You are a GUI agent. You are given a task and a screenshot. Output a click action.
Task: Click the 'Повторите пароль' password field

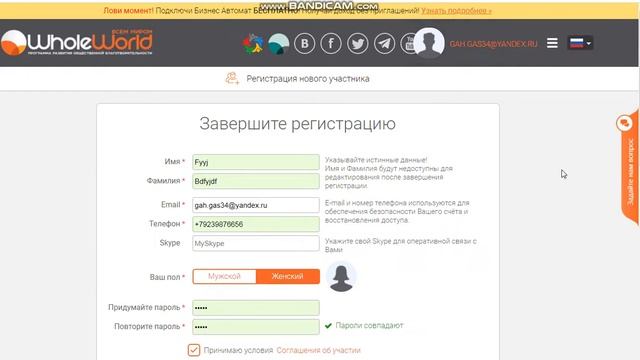256,327
